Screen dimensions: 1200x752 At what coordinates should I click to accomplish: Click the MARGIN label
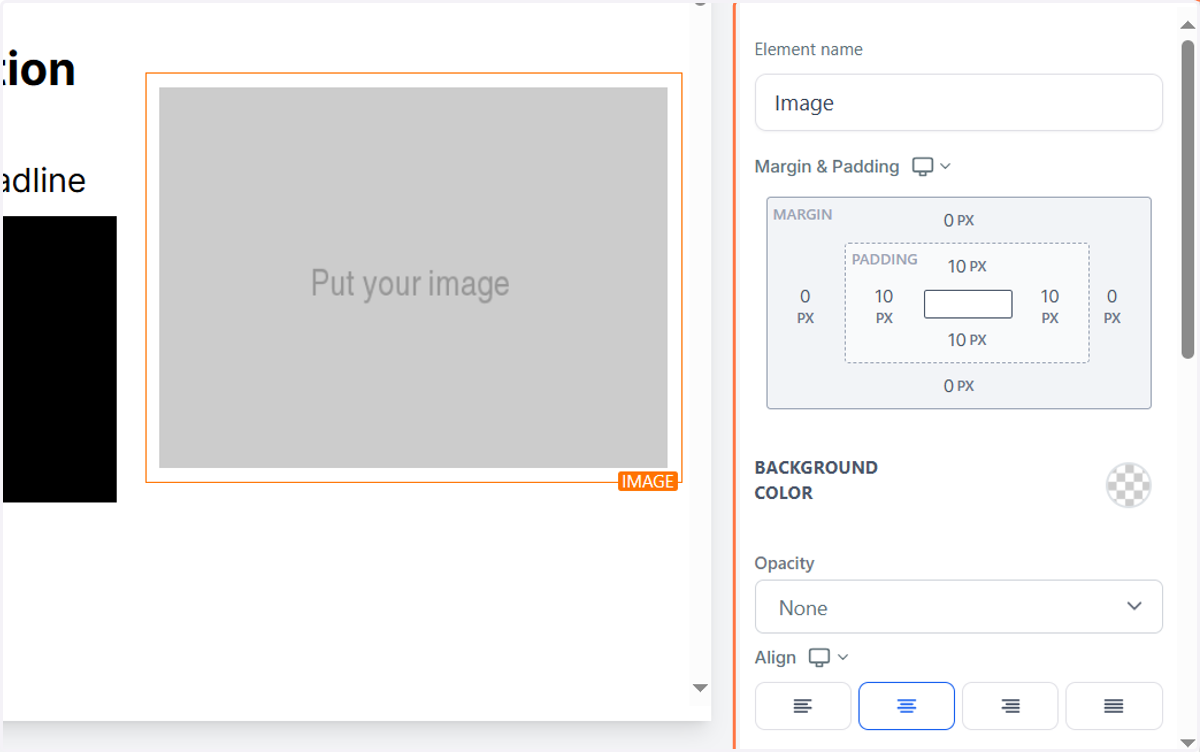click(x=802, y=215)
